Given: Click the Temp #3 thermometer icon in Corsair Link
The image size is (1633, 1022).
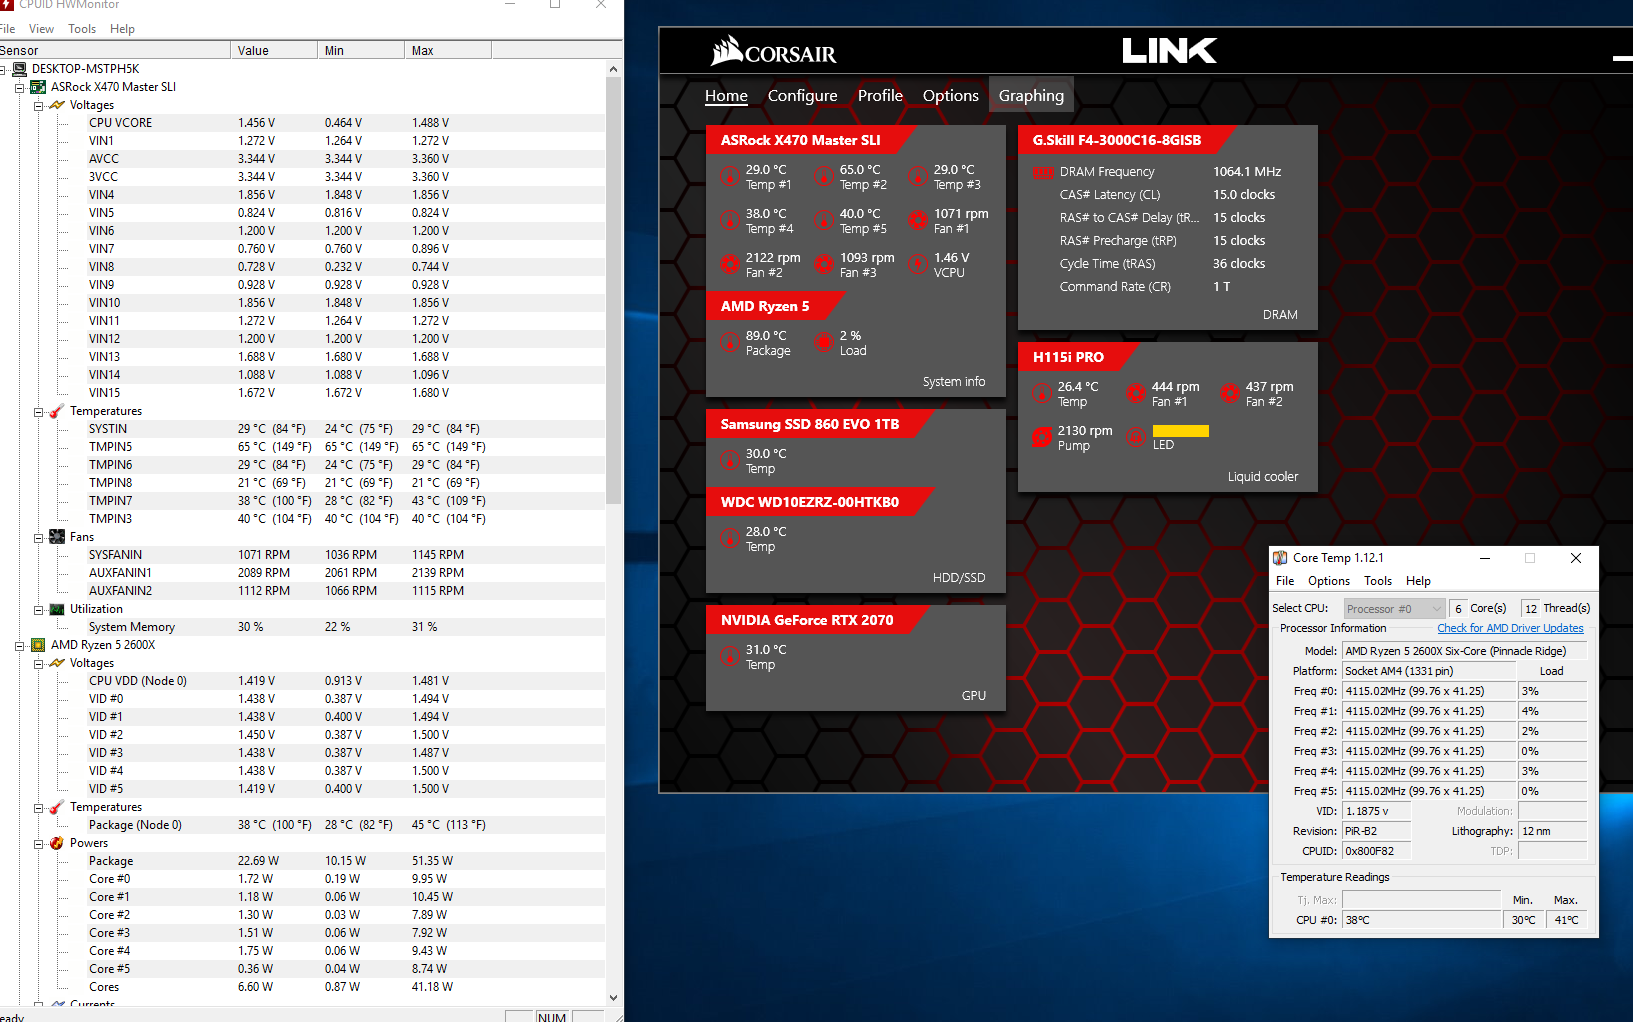Looking at the screenshot, I should pos(917,177).
